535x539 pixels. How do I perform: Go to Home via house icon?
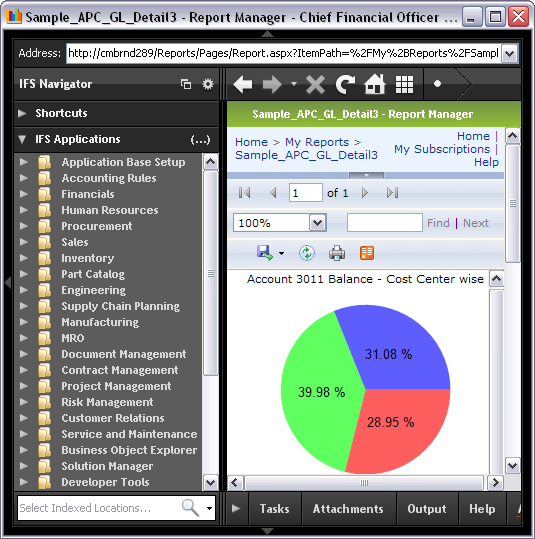pos(375,84)
